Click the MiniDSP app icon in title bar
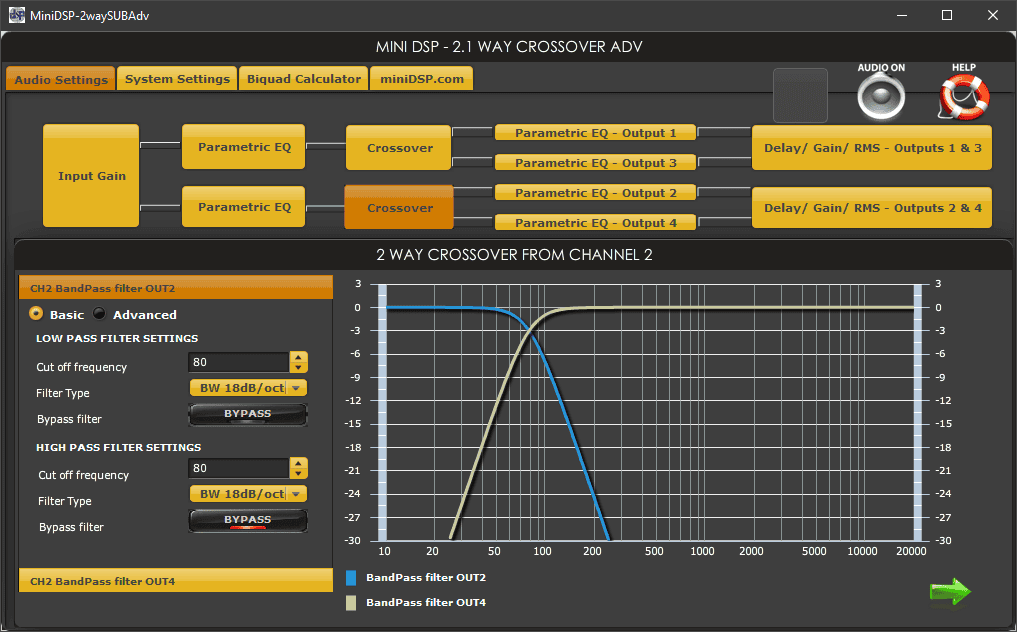Image resolution: width=1017 pixels, height=632 pixels. pos(17,15)
